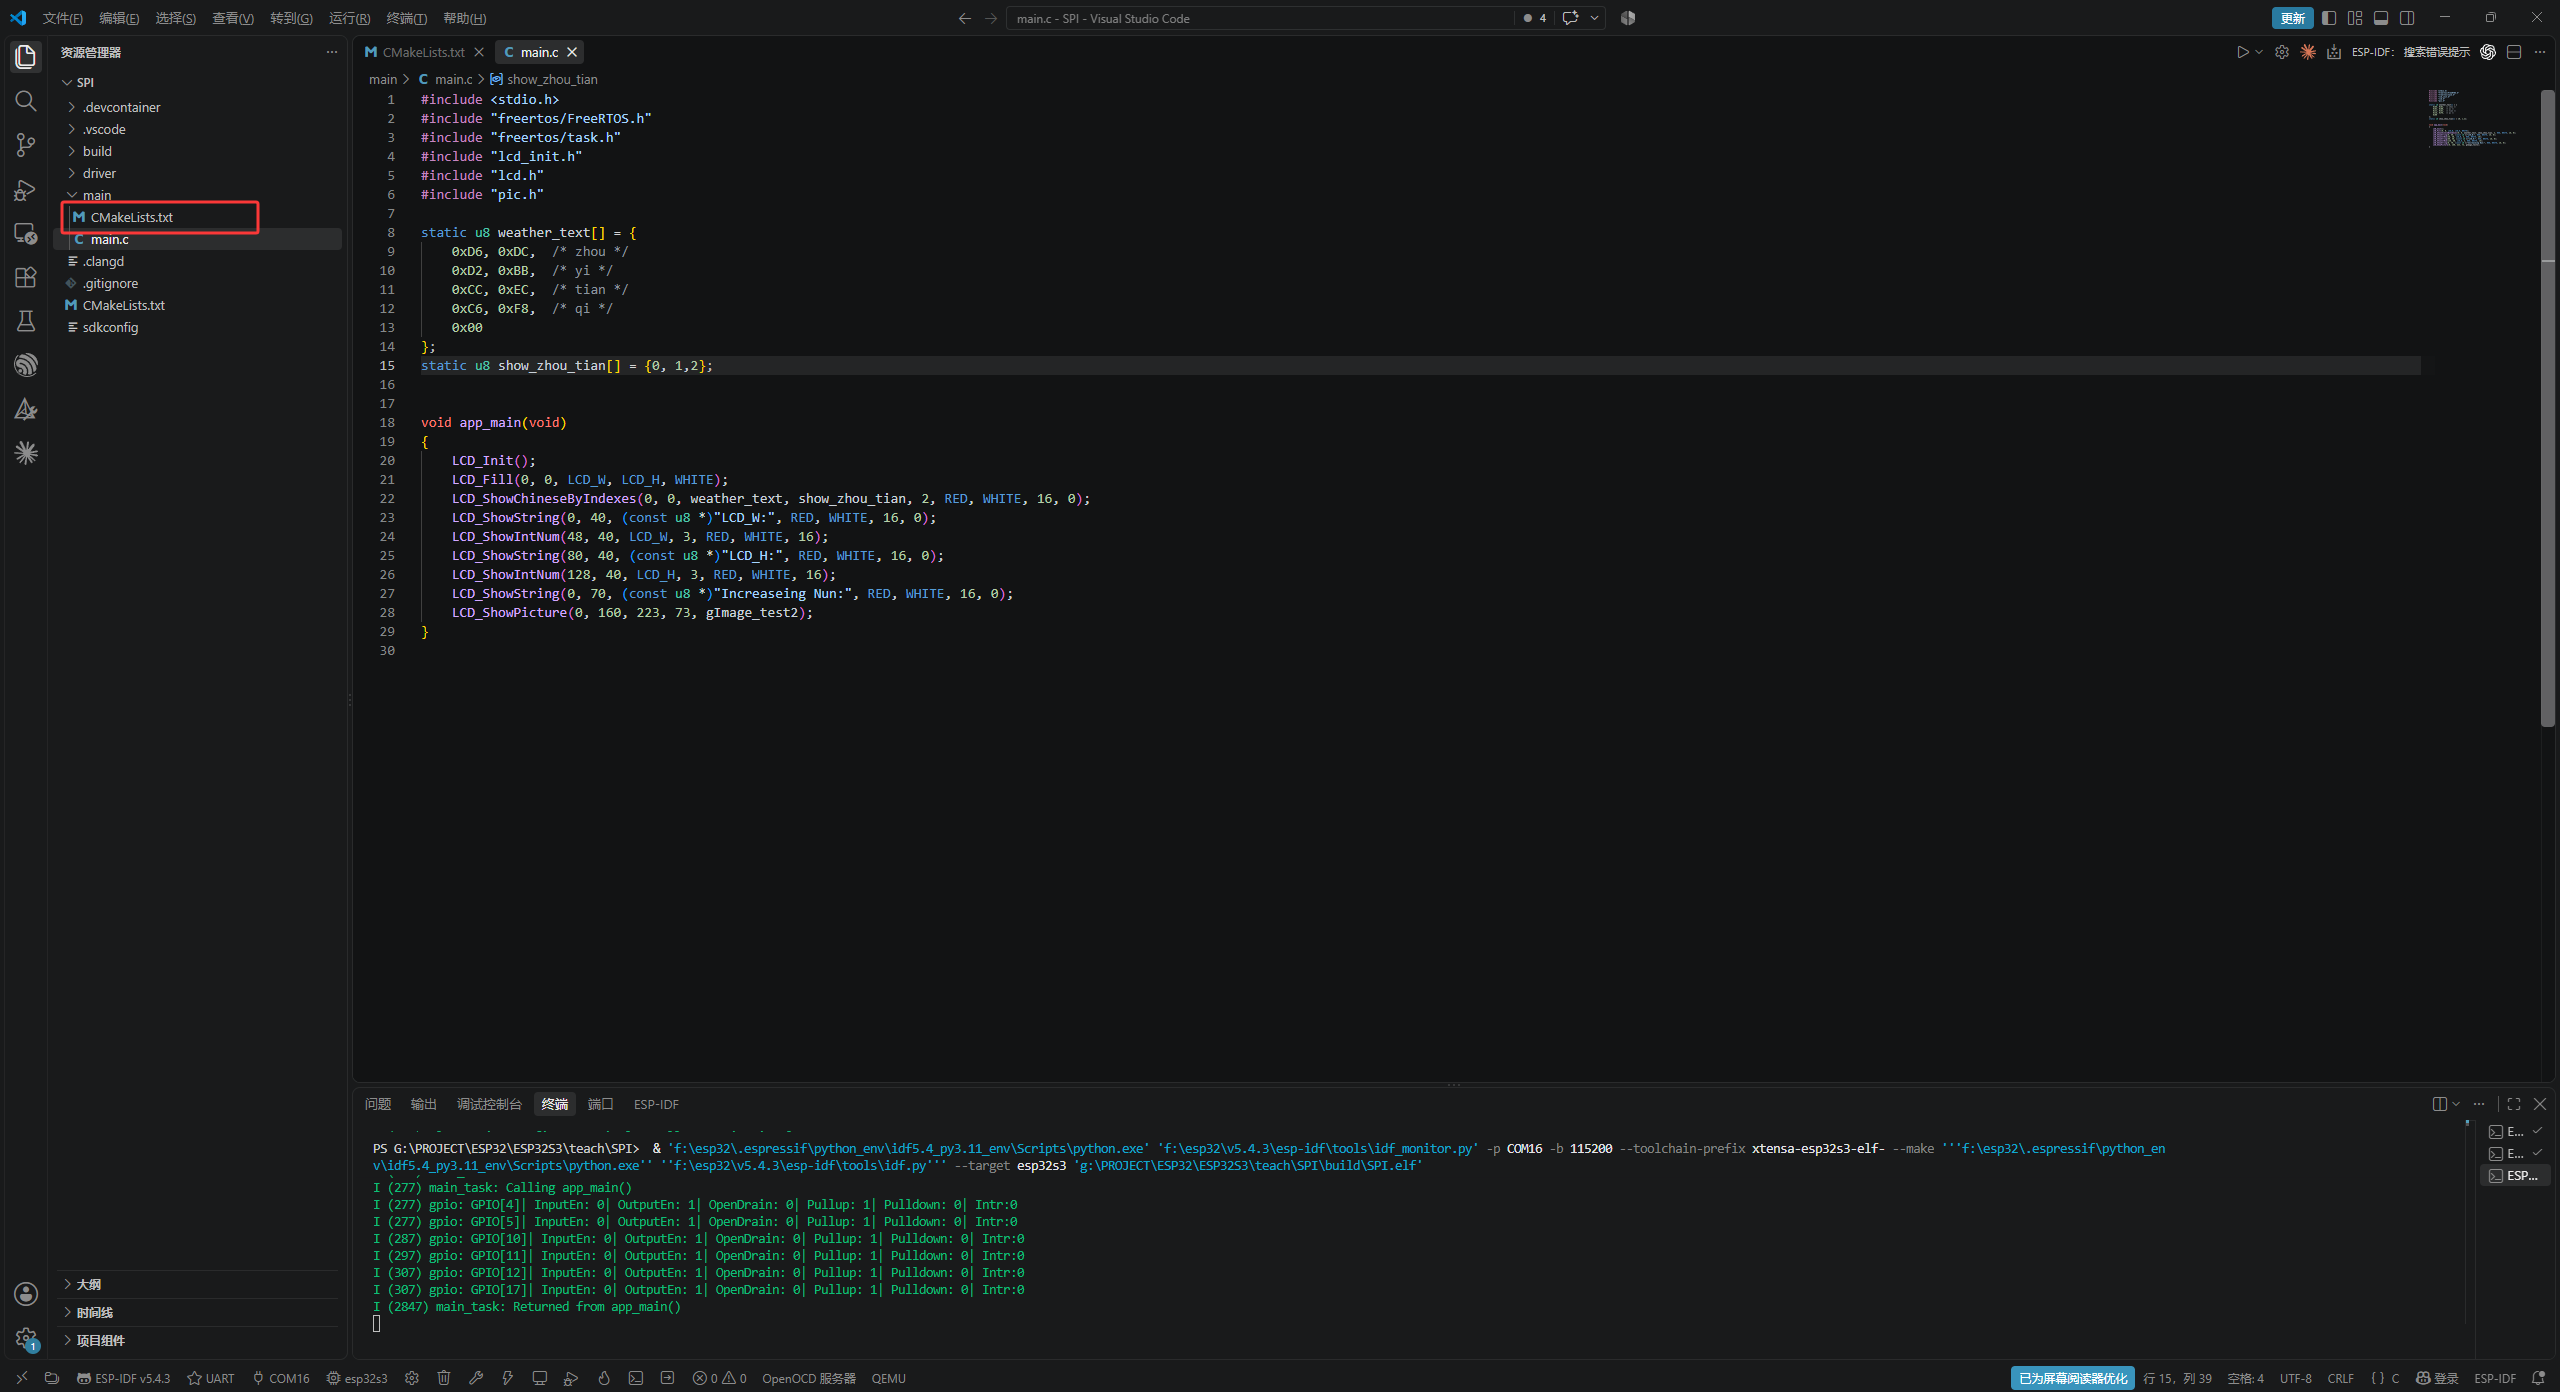Viewport: 2560px width, 1392px height.
Task: Toggle the bottom panel layout button
Action: (x=2381, y=18)
